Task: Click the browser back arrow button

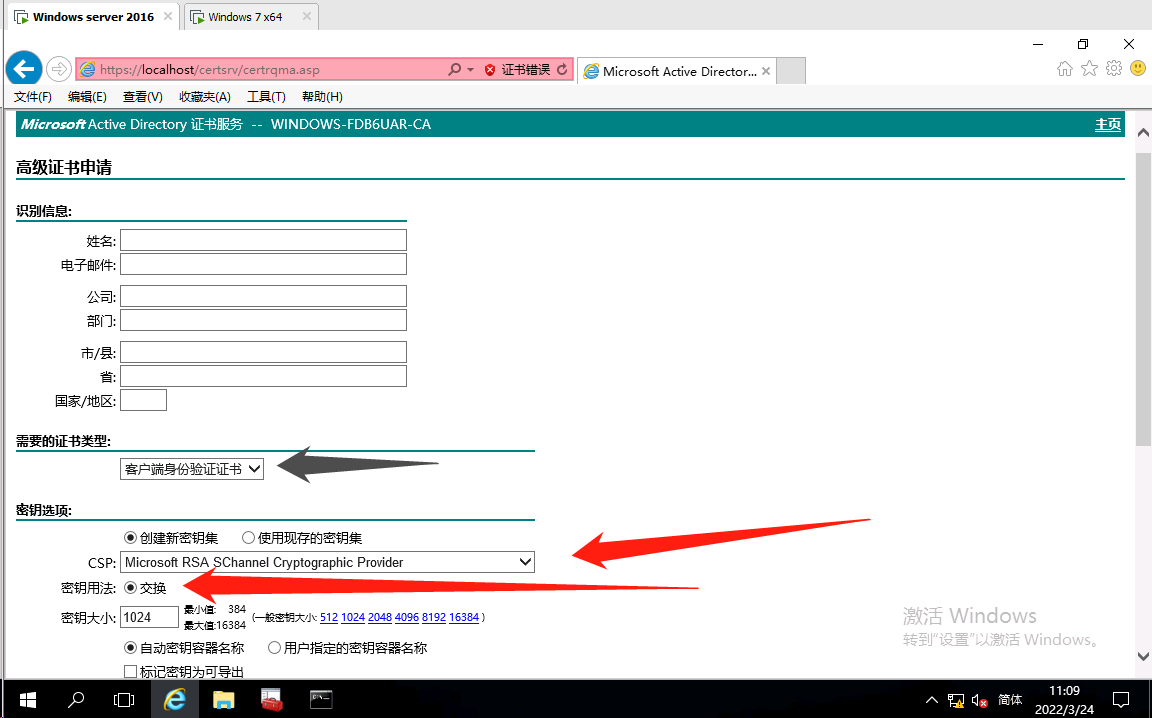Action: (24, 70)
